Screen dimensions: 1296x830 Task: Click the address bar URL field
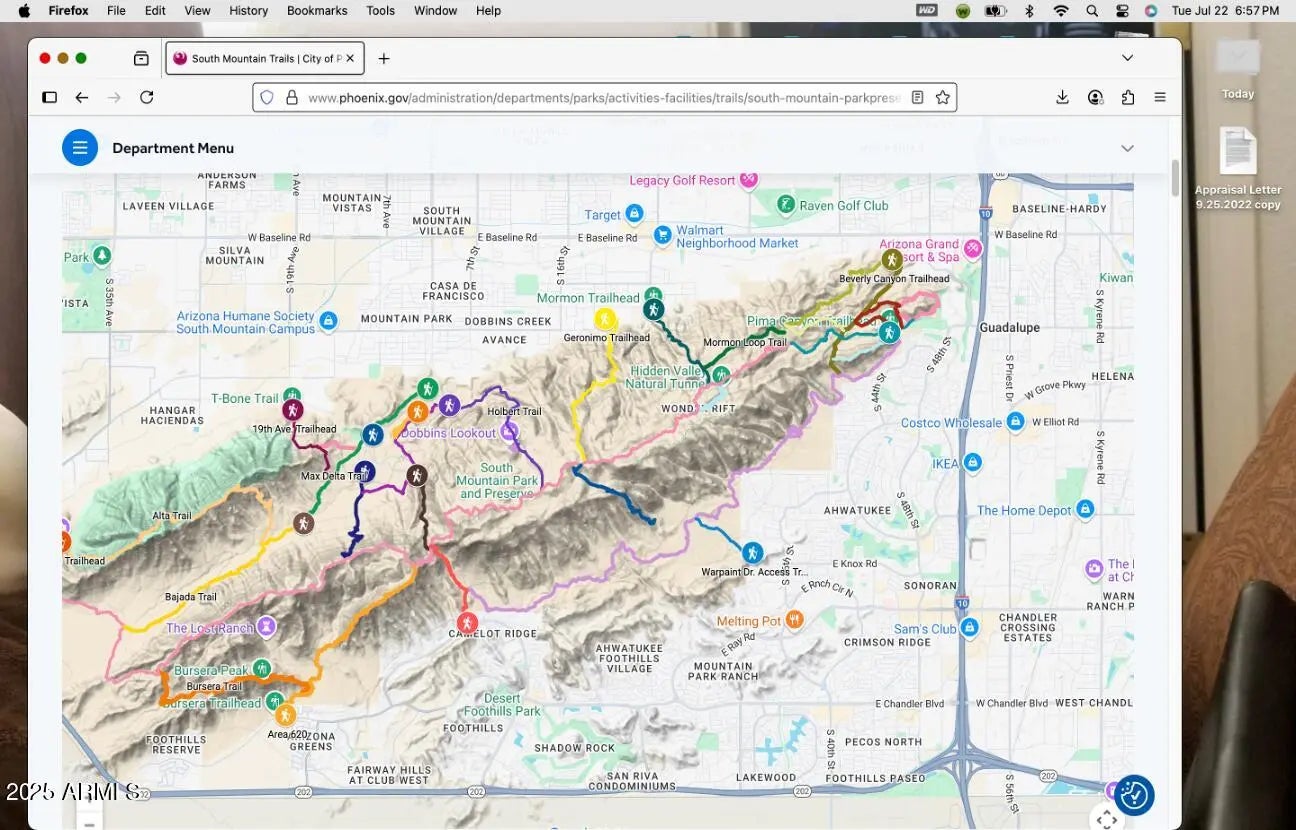pos(600,98)
